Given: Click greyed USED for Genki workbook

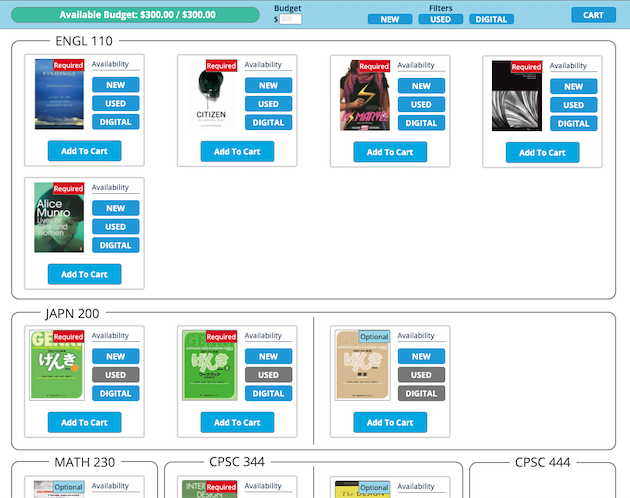Looking at the screenshot, I should pos(268,375).
